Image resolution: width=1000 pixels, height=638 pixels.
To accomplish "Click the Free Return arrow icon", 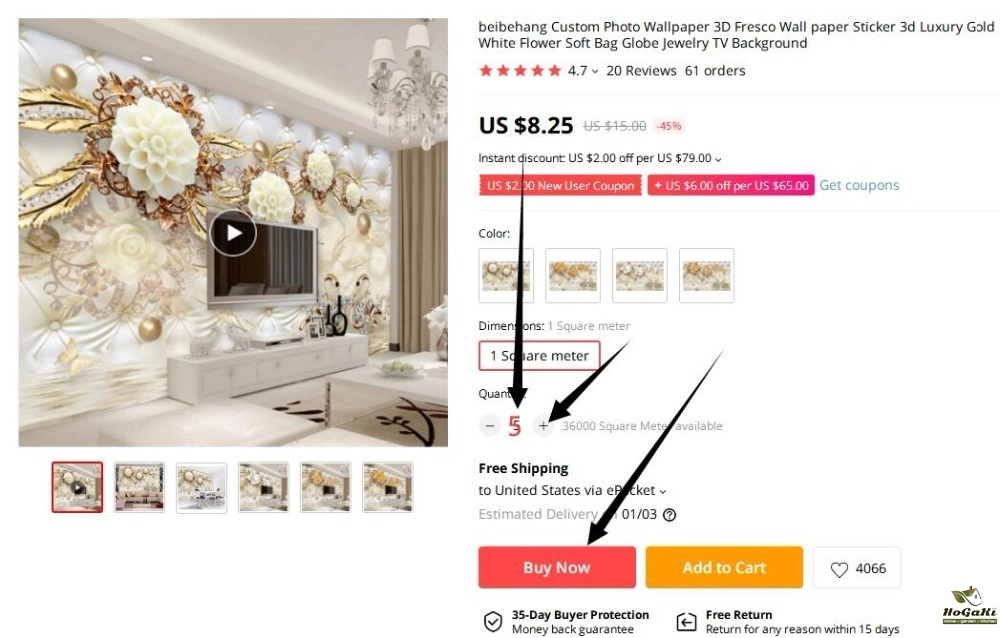I will [x=686, y=621].
